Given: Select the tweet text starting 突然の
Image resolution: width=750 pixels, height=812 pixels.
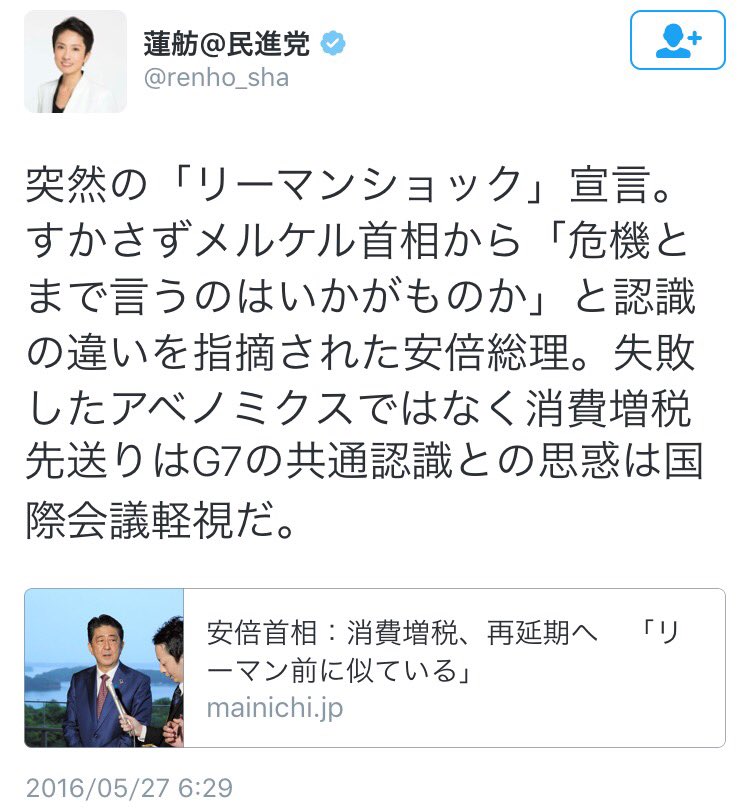Looking at the screenshot, I should [364, 353].
